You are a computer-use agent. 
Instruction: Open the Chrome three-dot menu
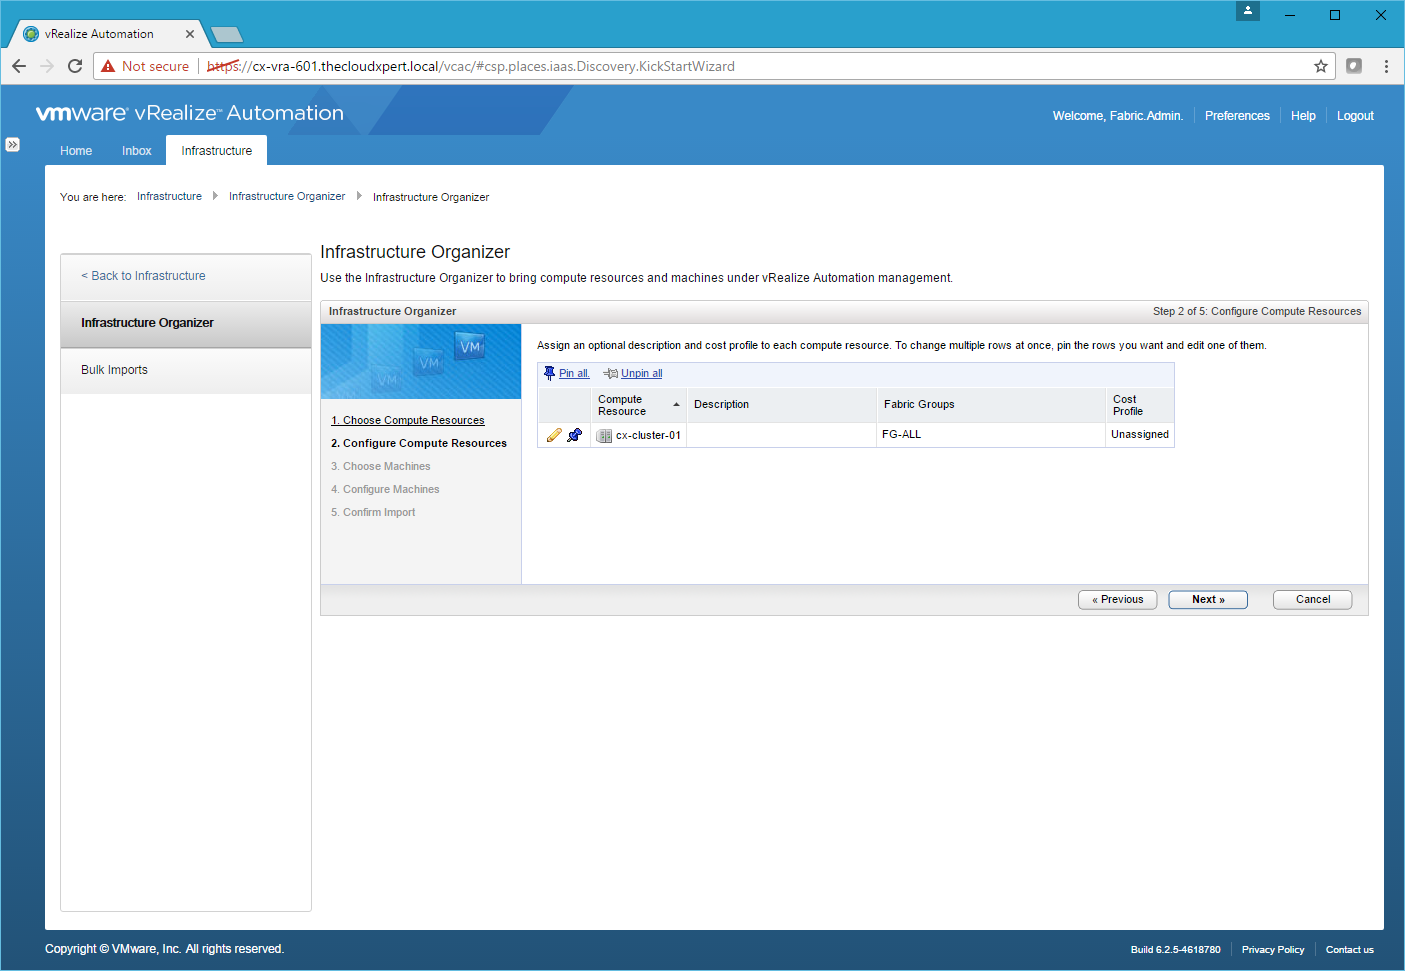[1386, 66]
